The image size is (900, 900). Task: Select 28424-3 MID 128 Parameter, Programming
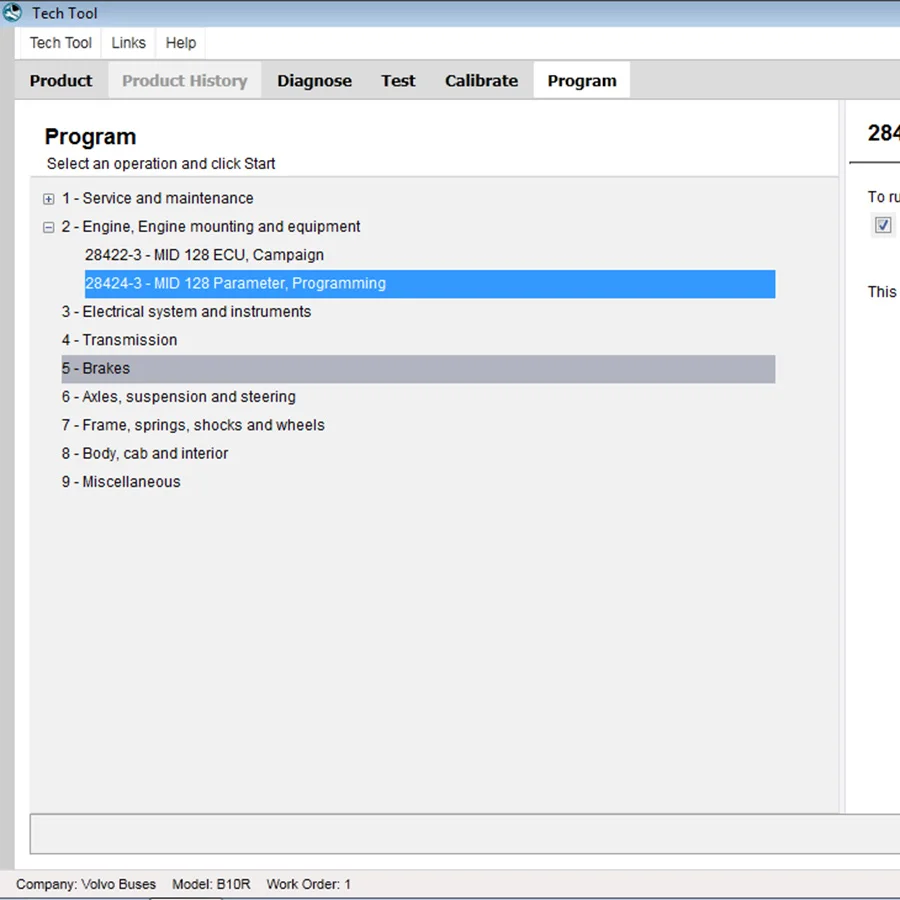(430, 284)
